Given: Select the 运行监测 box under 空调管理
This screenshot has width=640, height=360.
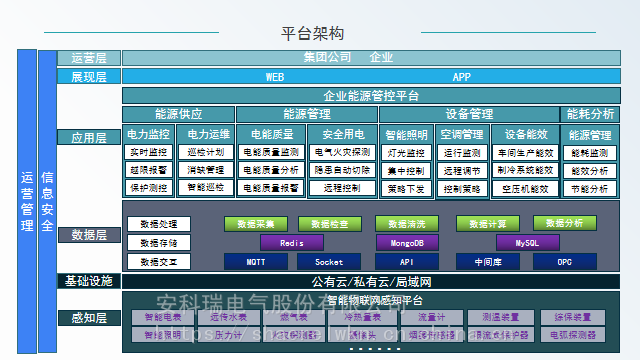Looking at the screenshot, I should click(462, 153).
